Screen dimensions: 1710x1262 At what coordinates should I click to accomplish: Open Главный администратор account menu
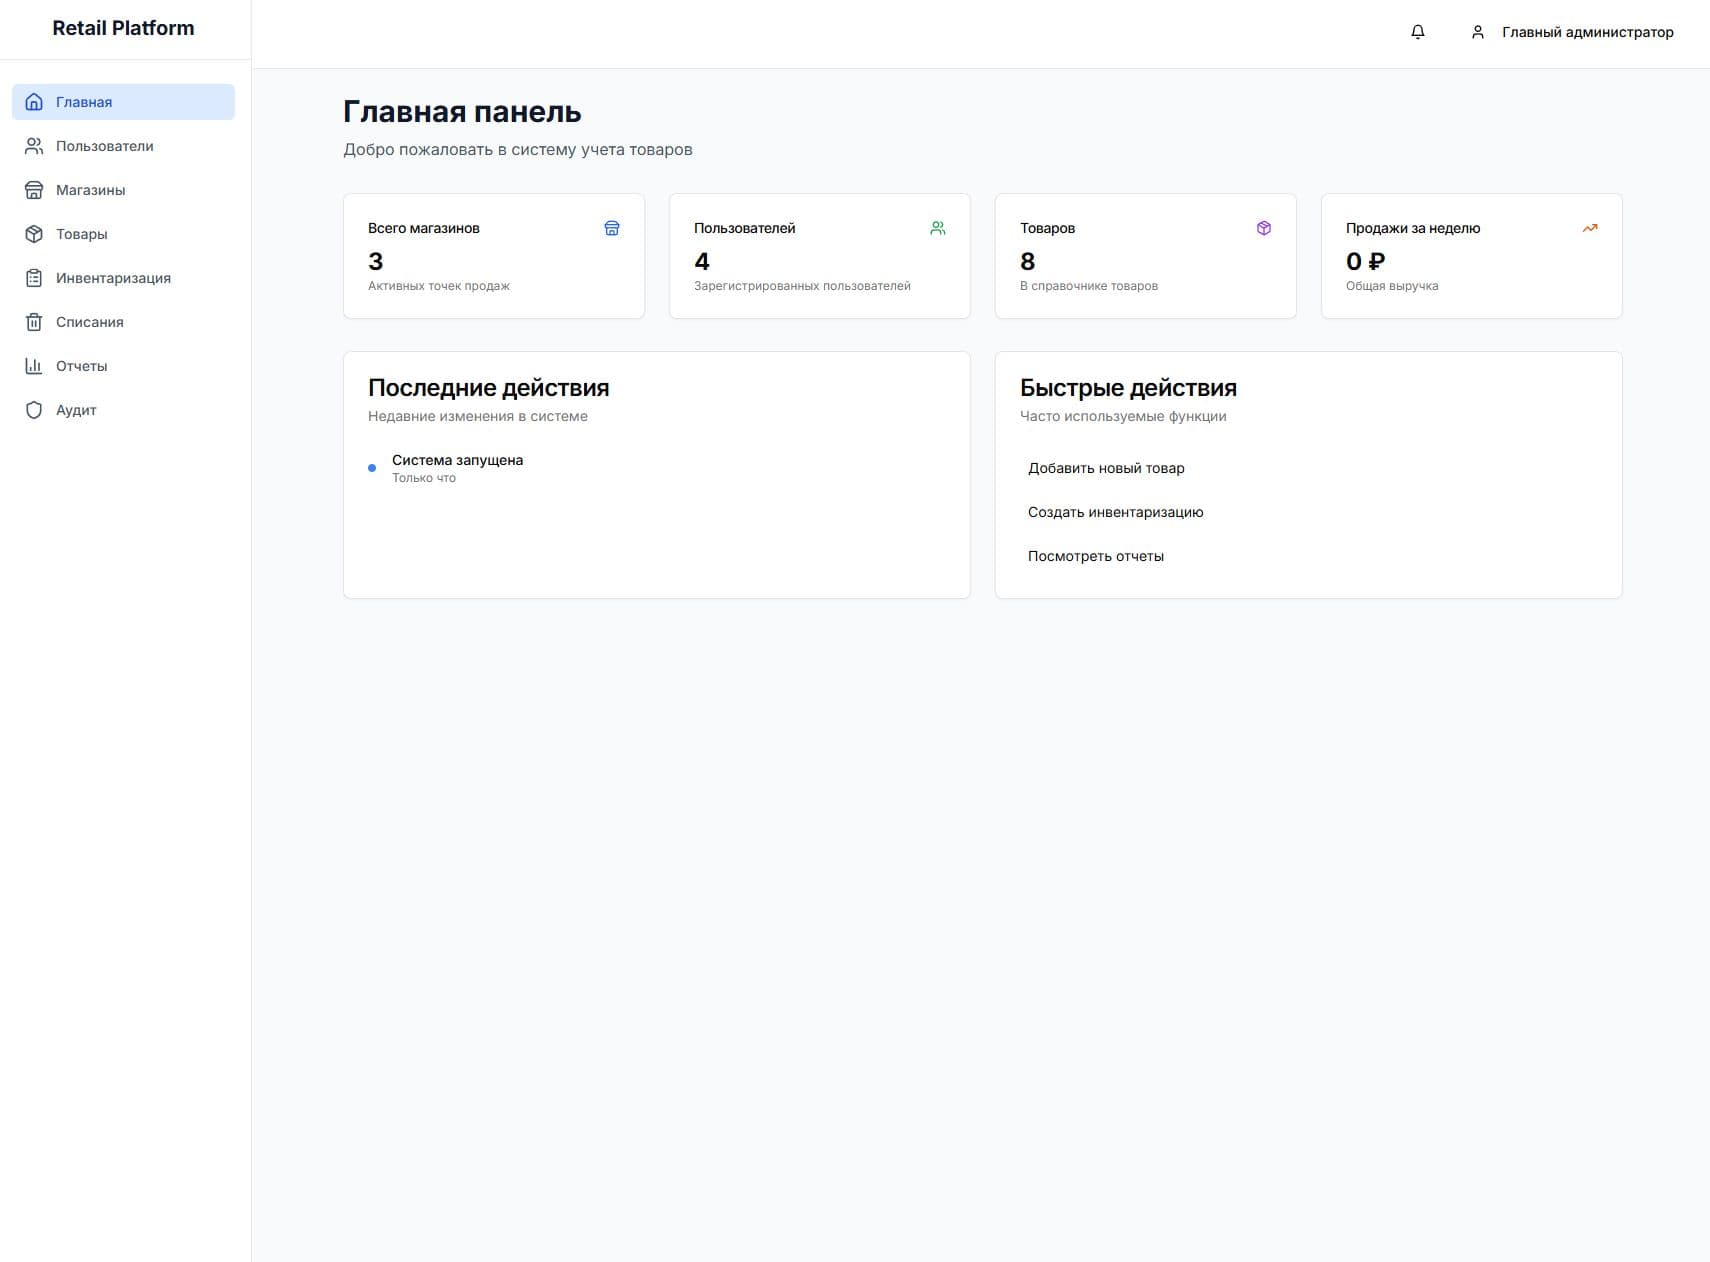pyautogui.click(x=1587, y=32)
